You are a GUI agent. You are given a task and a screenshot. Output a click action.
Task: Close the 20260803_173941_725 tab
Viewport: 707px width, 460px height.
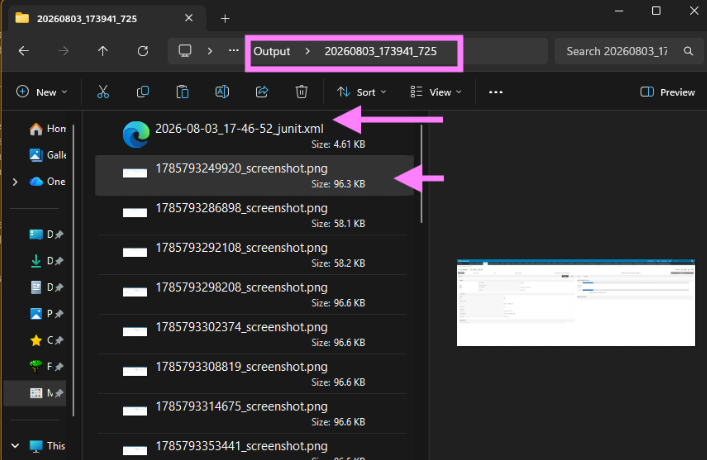click(x=189, y=18)
